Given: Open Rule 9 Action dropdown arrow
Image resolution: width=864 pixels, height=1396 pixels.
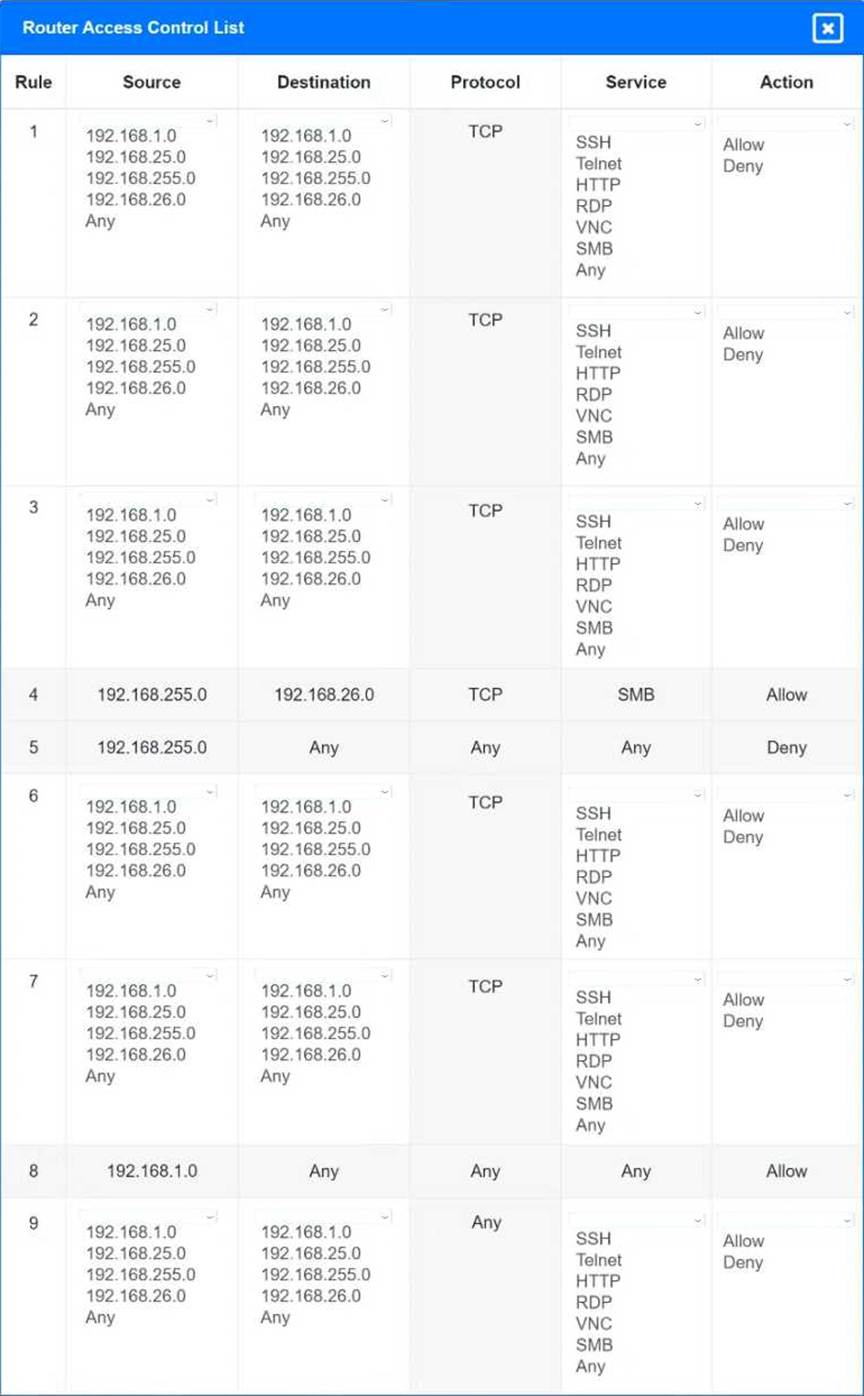Looking at the screenshot, I should 847,1221.
